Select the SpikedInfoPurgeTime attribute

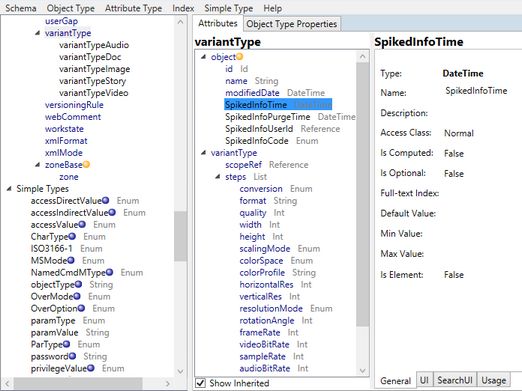click(x=268, y=117)
